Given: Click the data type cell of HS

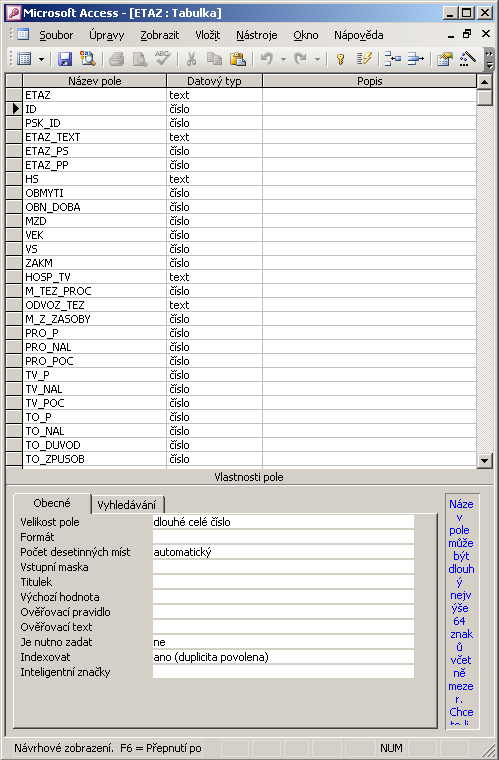Looking at the screenshot, I should (215, 179).
